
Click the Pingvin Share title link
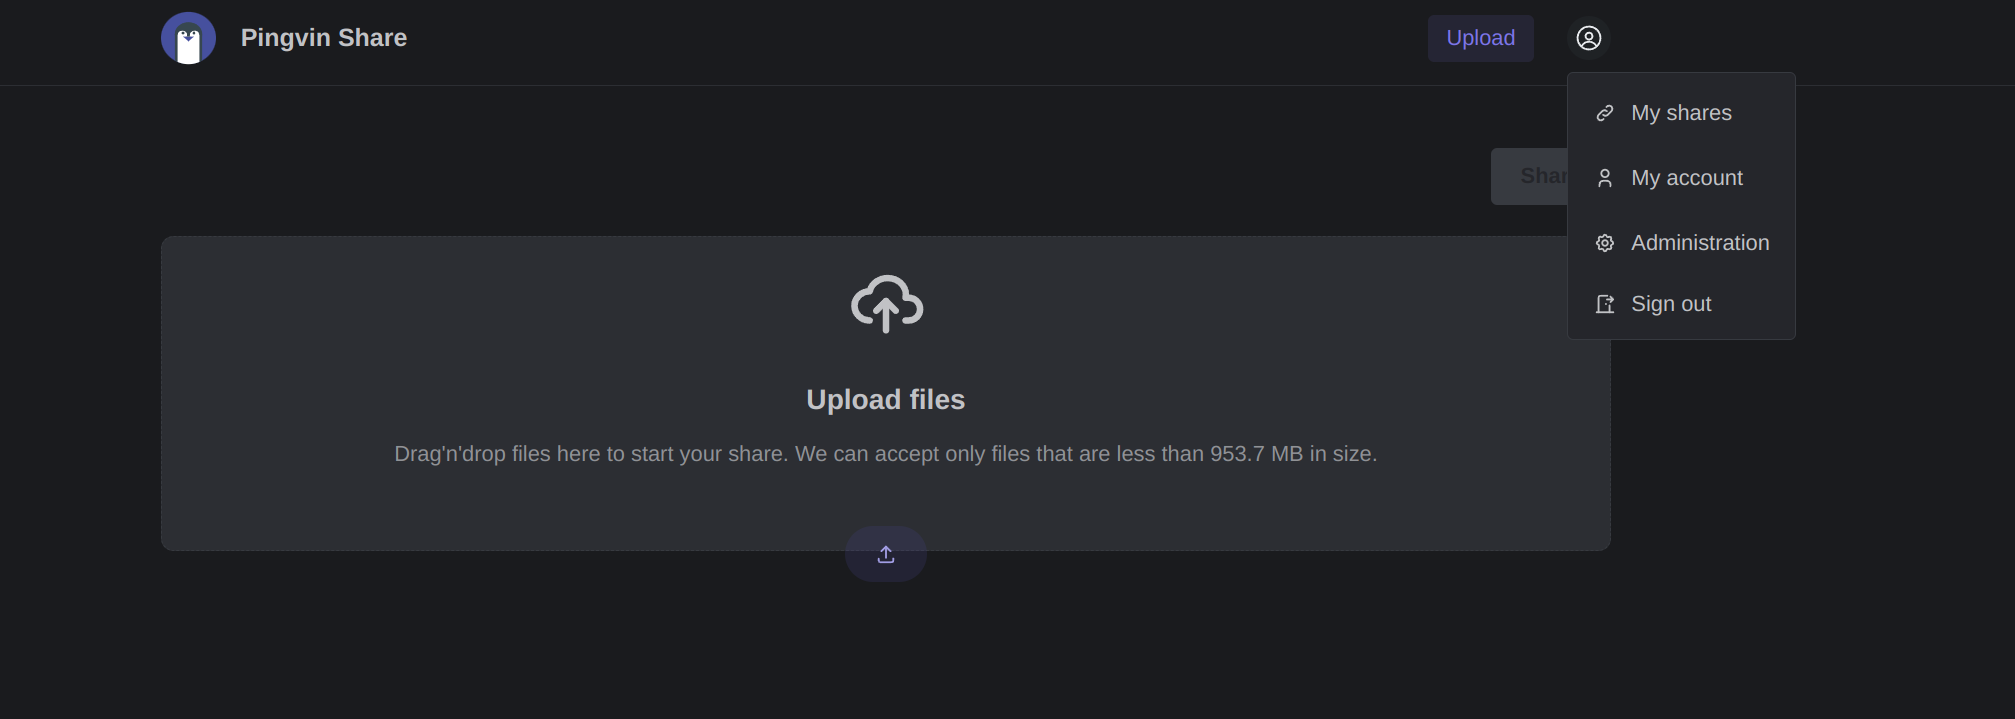pyautogui.click(x=323, y=38)
